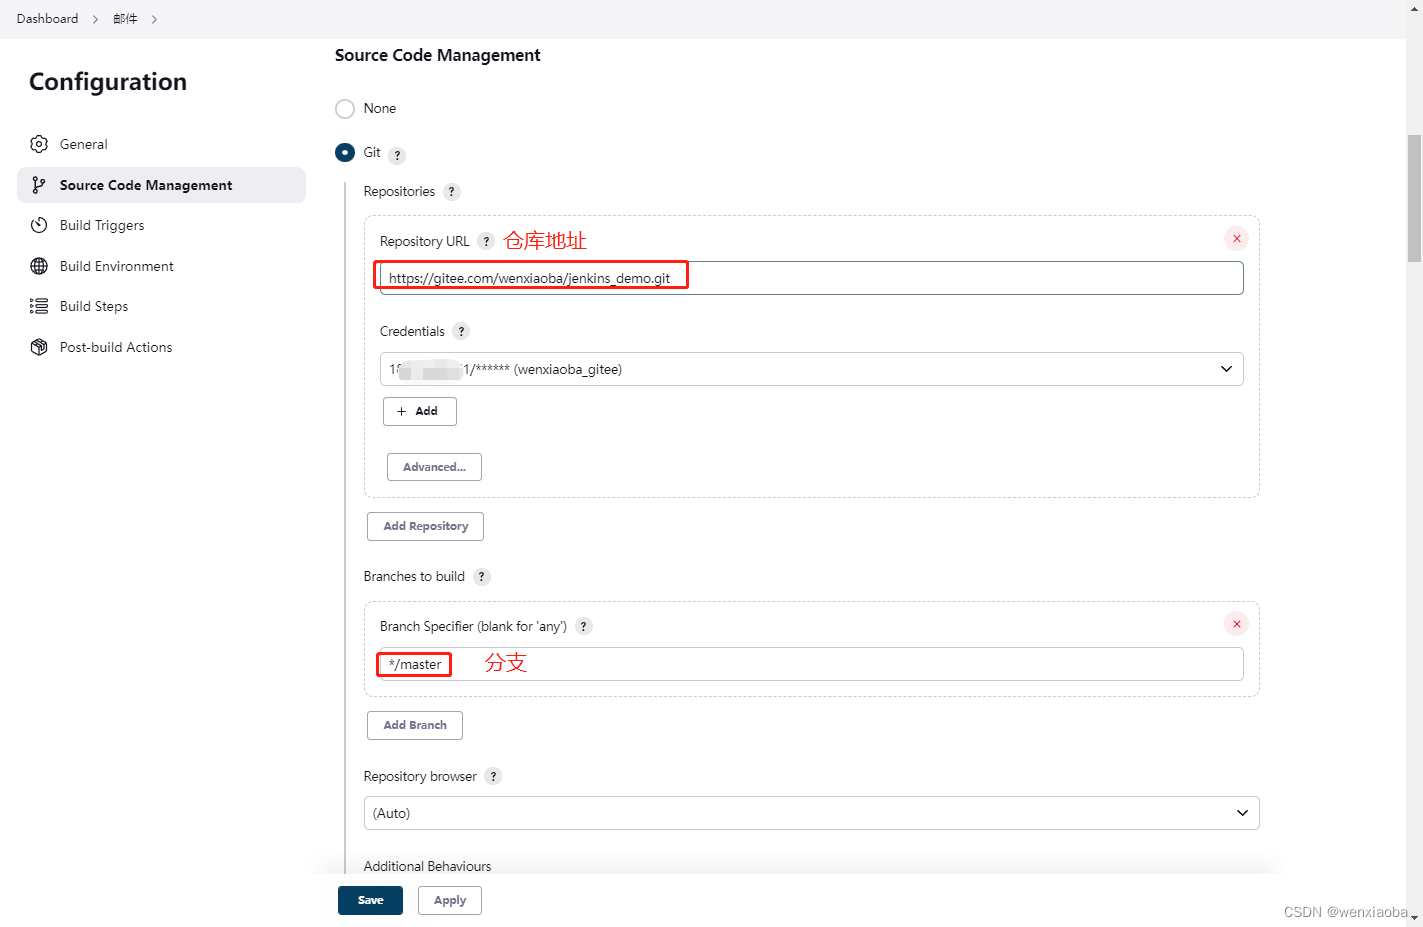
Task: Click the page vertical scrollbar
Action: pyautogui.click(x=1414, y=198)
